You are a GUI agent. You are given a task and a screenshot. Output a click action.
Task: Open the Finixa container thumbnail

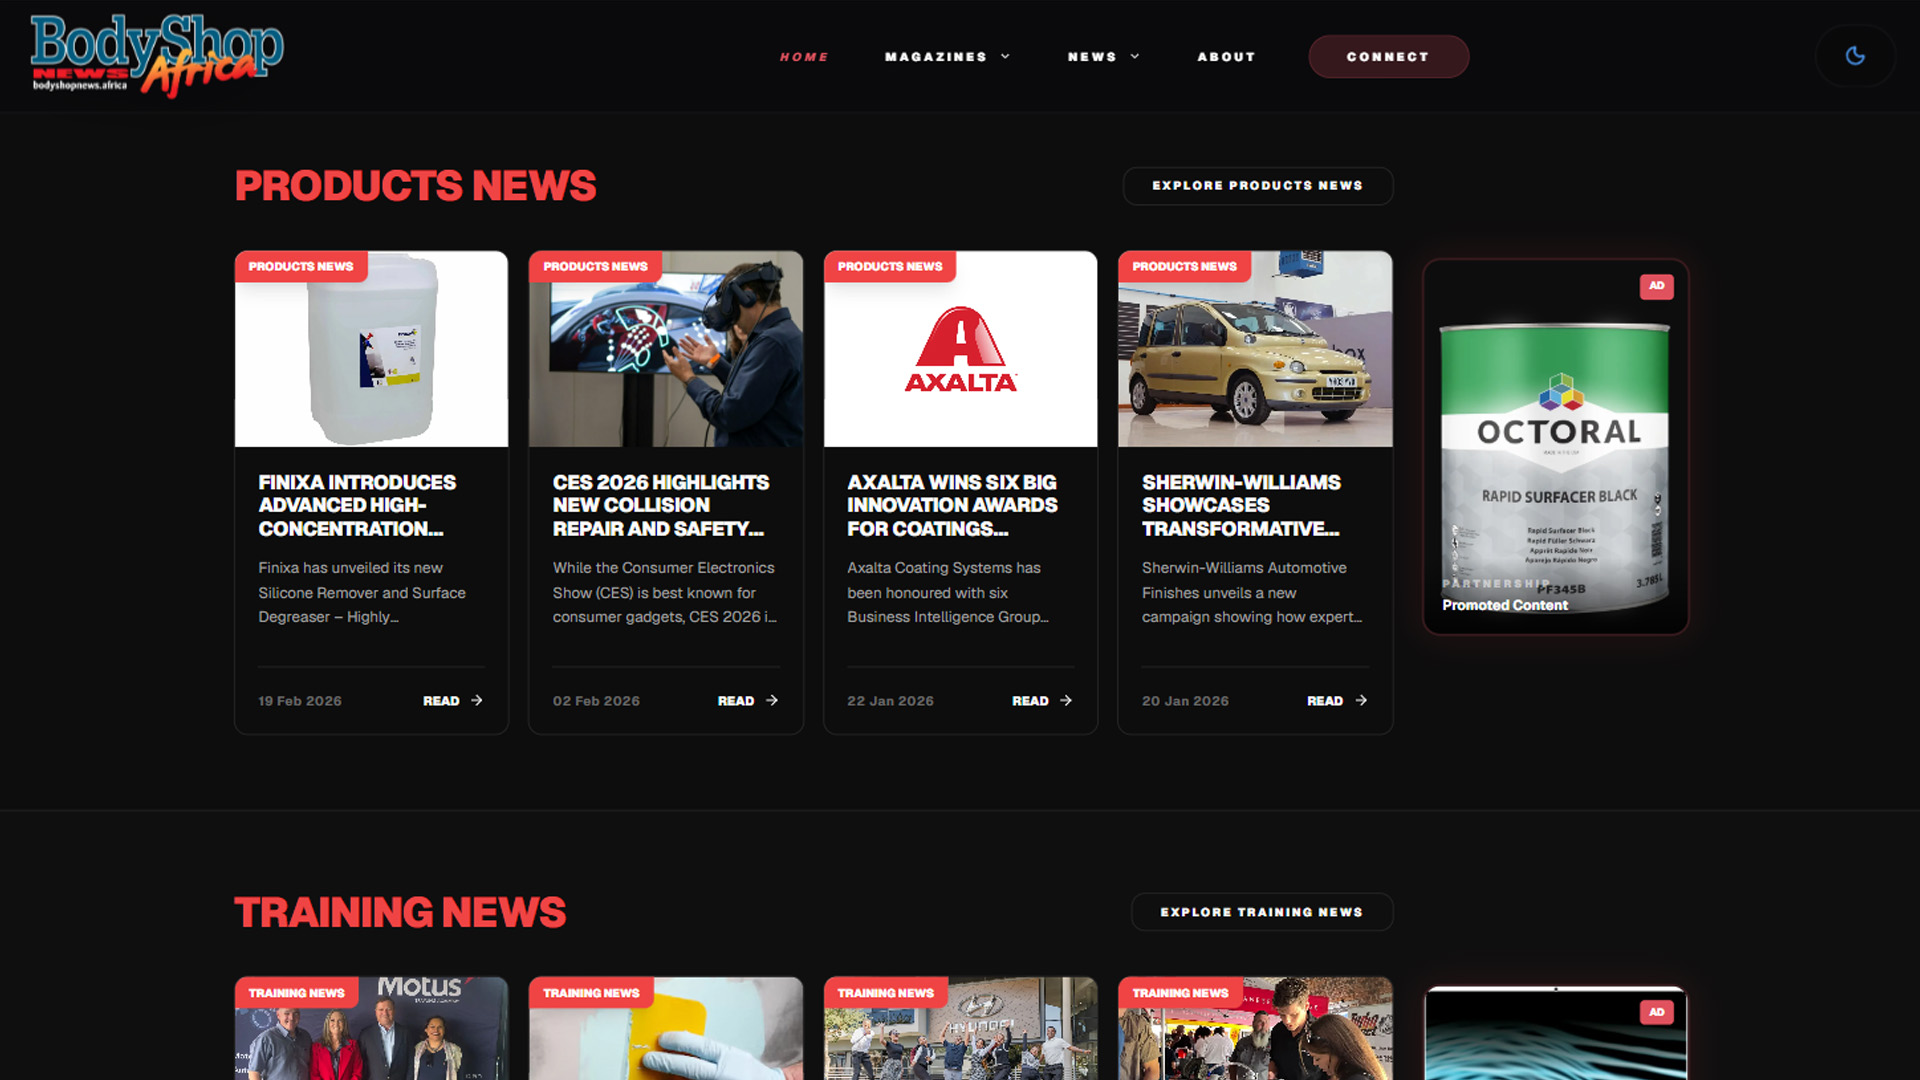tap(371, 349)
